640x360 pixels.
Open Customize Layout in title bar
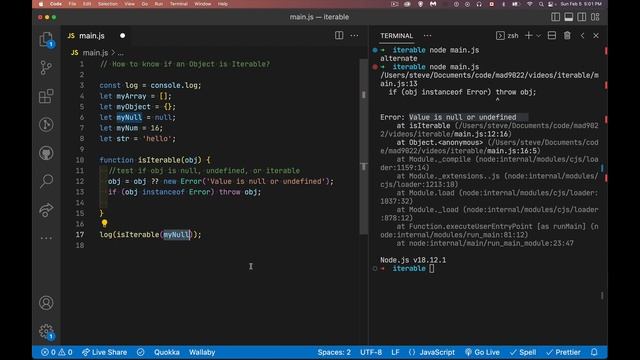595,17
